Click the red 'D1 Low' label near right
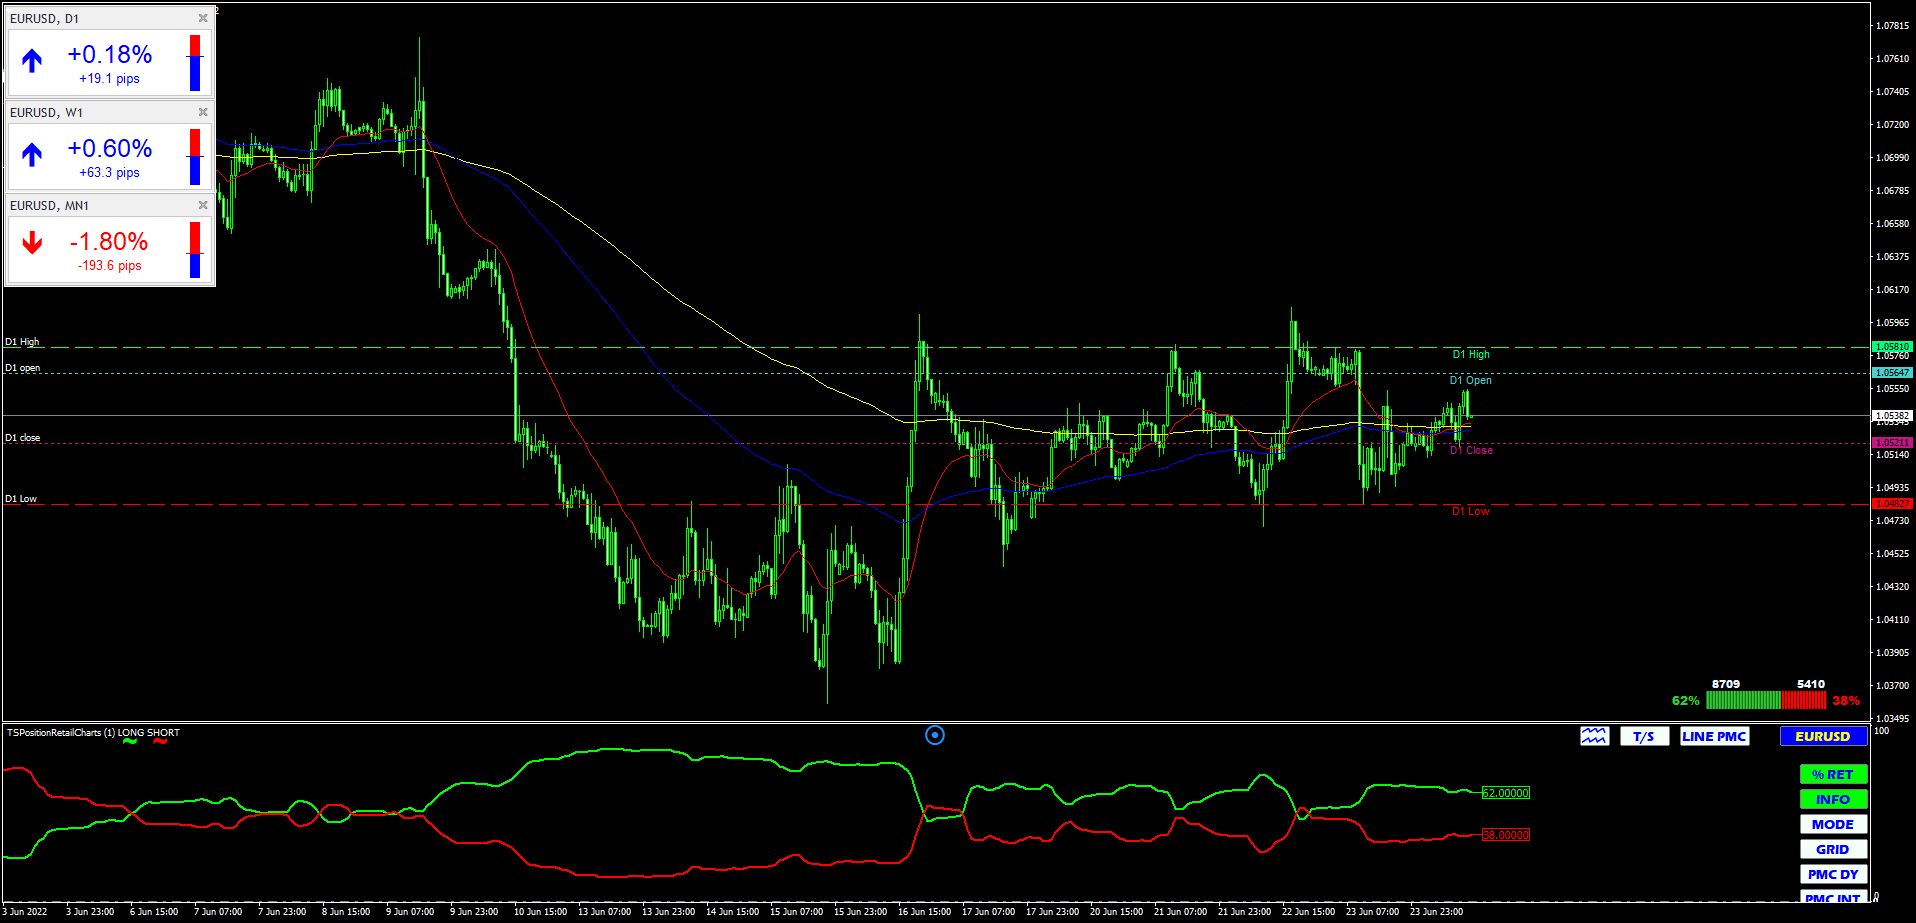This screenshot has width=1916, height=923. click(x=1471, y=511)
